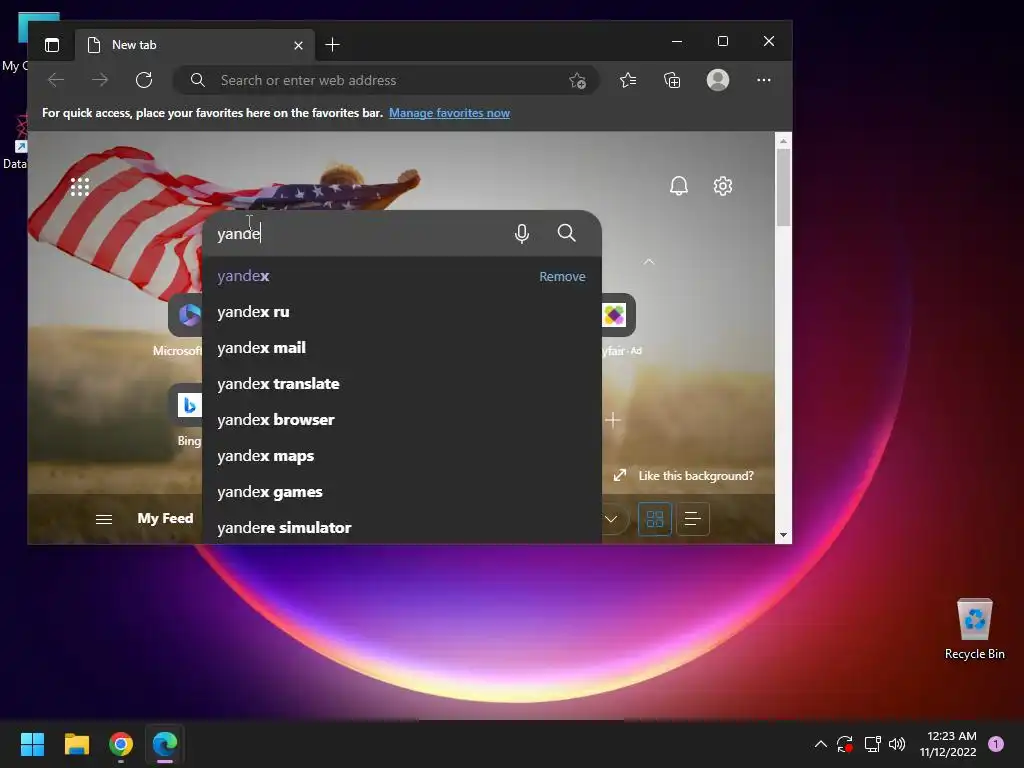Open the volume speaker tray icon
Viewport: 1024px width, 768px height.
pos(897,744)
